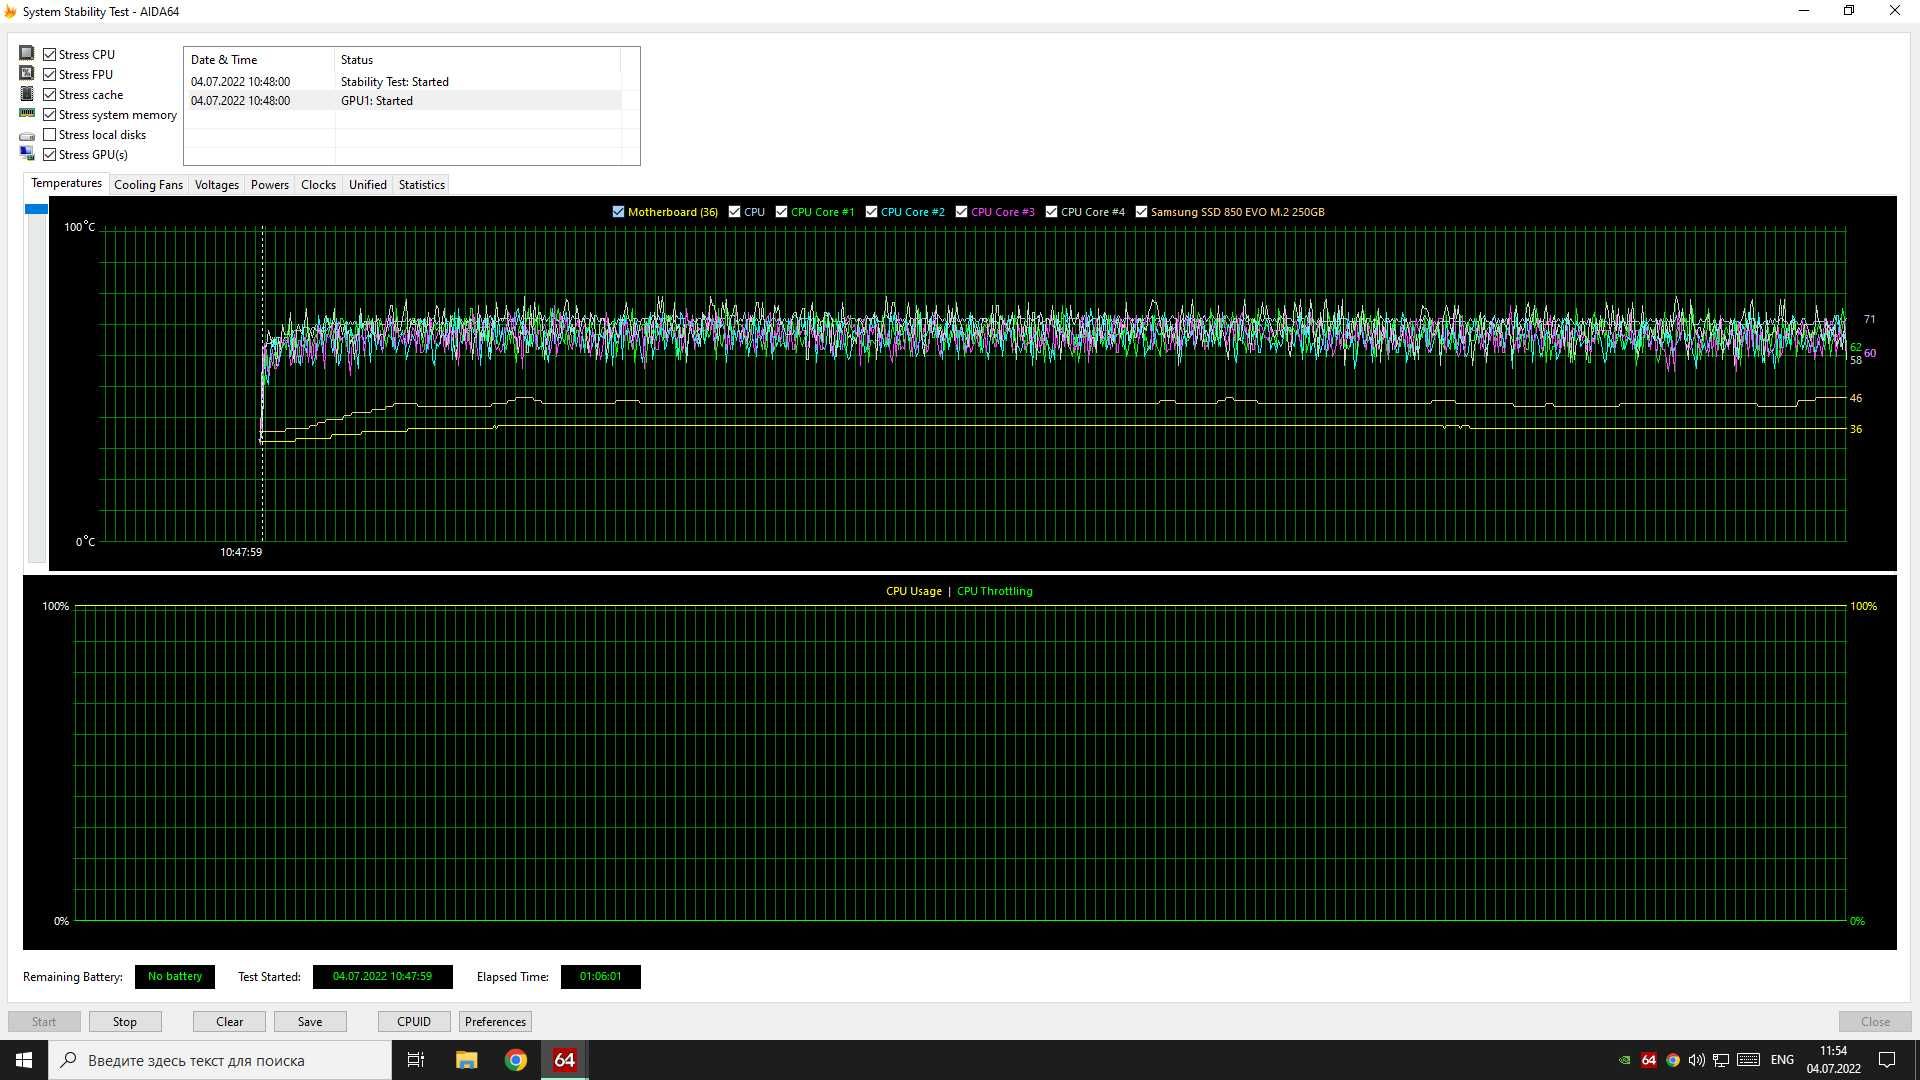
Task: Click the CPUID button to open CPU info
Action: [x=413, y=1022]
